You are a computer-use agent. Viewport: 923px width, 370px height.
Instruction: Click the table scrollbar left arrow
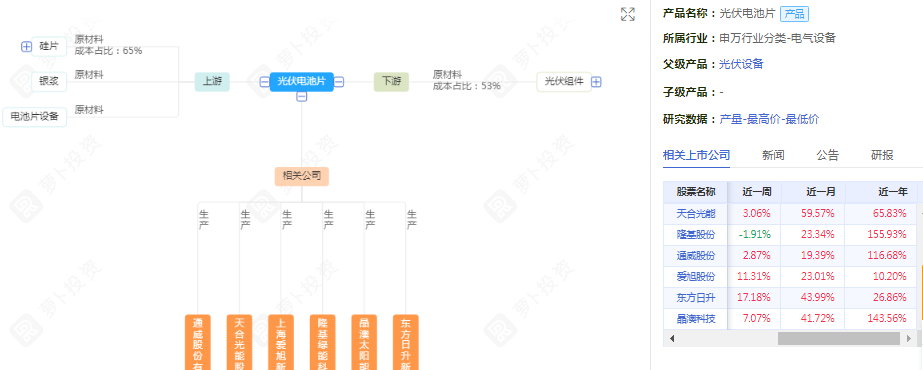point(671,338)
